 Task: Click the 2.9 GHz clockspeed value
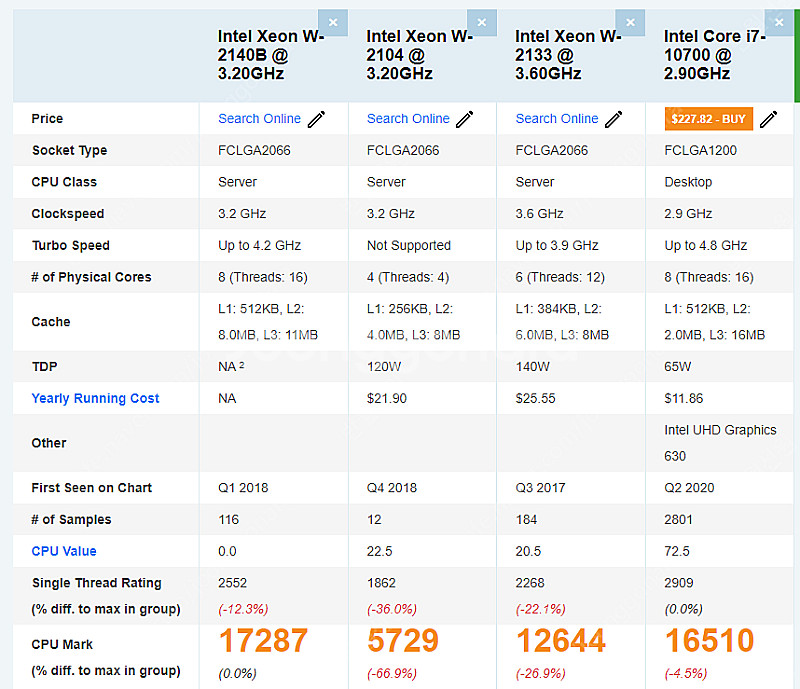click(x=688, y=214)
